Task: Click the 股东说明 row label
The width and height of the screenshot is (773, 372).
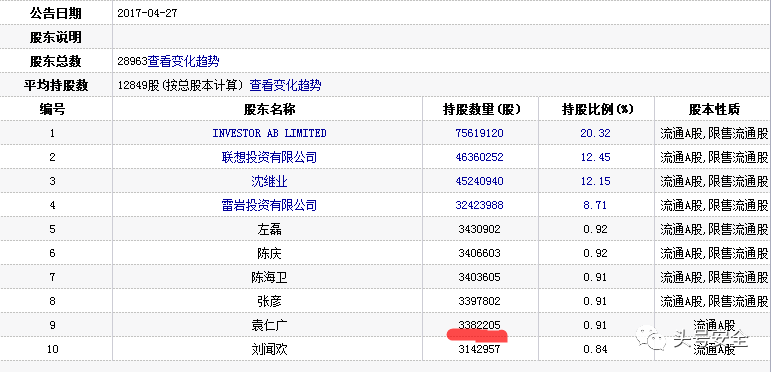Action: pyautogui.click(x=56, y=37)
